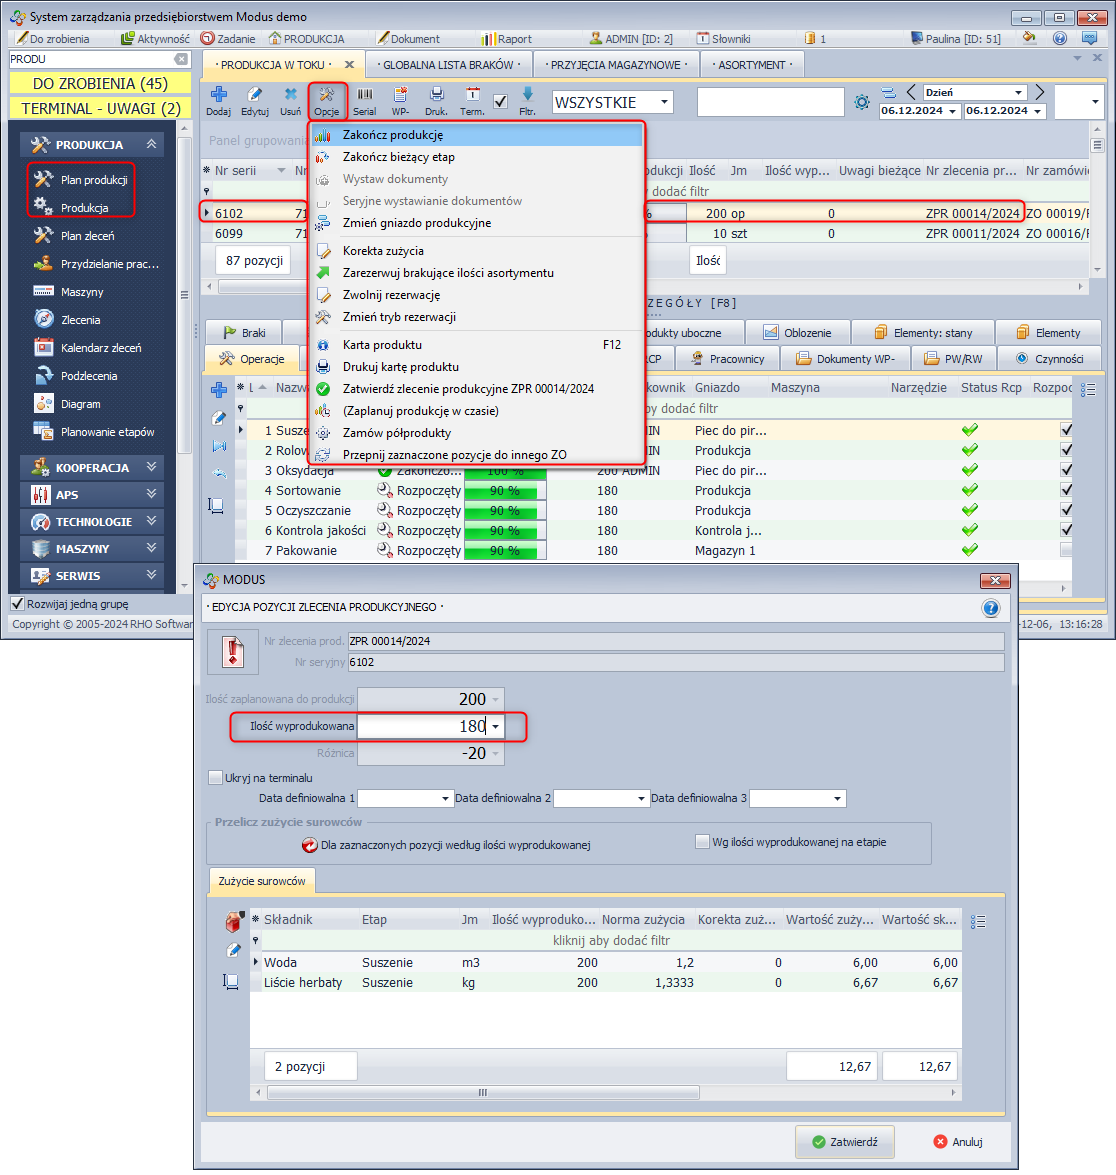Viewport: 1116px width, 1175px height.
Task: Click the Dodaj (add) toolbar icon
Action: pyautogui.click(x=218, y=96)
